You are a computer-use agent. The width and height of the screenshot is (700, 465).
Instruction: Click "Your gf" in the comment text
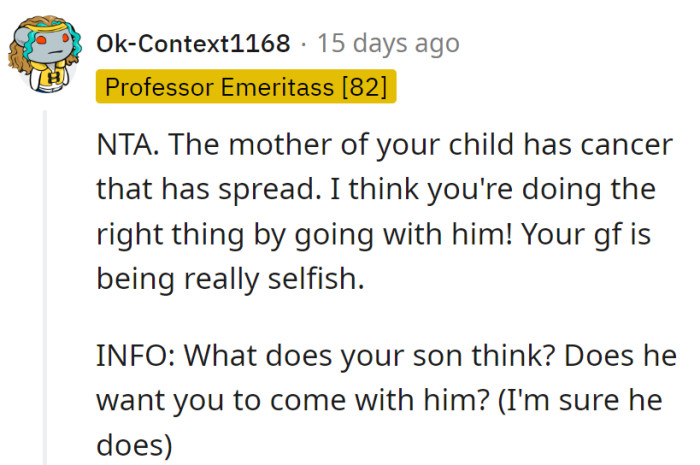click(x=610, y=234)
